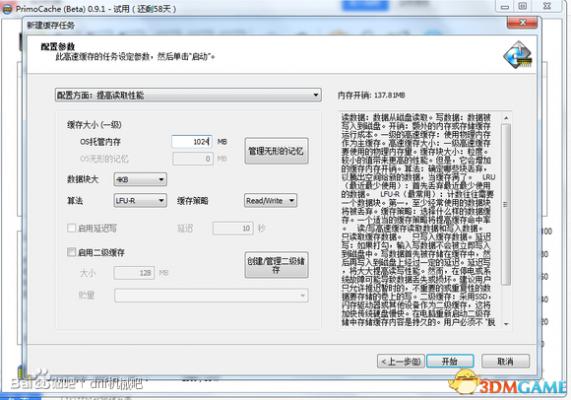Expand the disabled volume dropdown under 大小
The width and height of the screenshot is (571, 400).
tap(211, 295)
